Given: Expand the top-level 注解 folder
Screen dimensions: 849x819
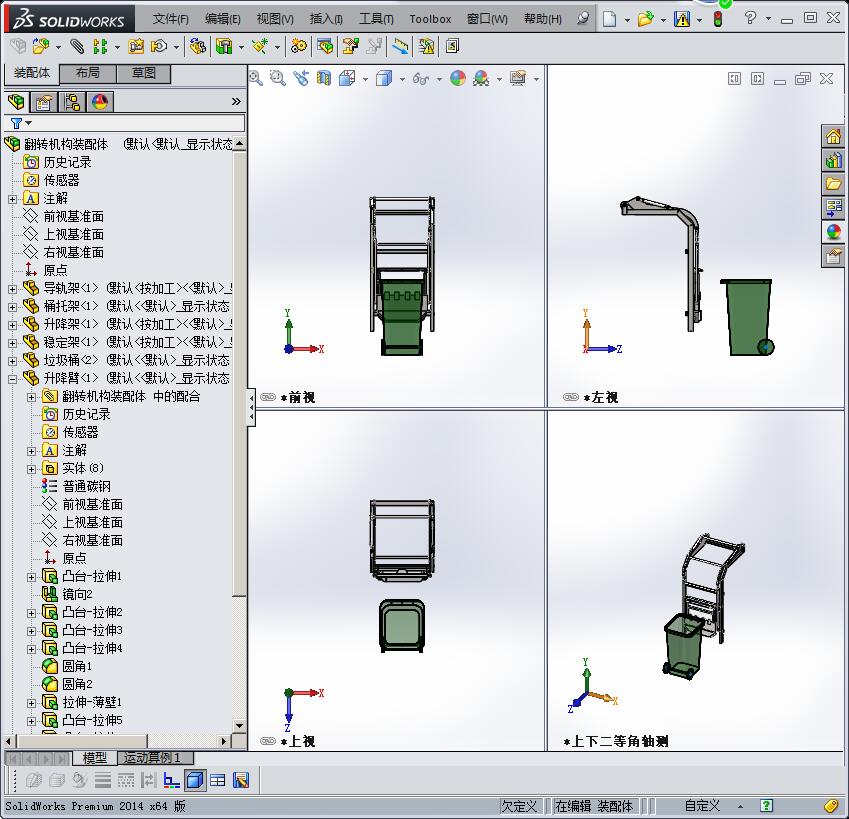Looking at the screenshot, I should click(12, 199).
